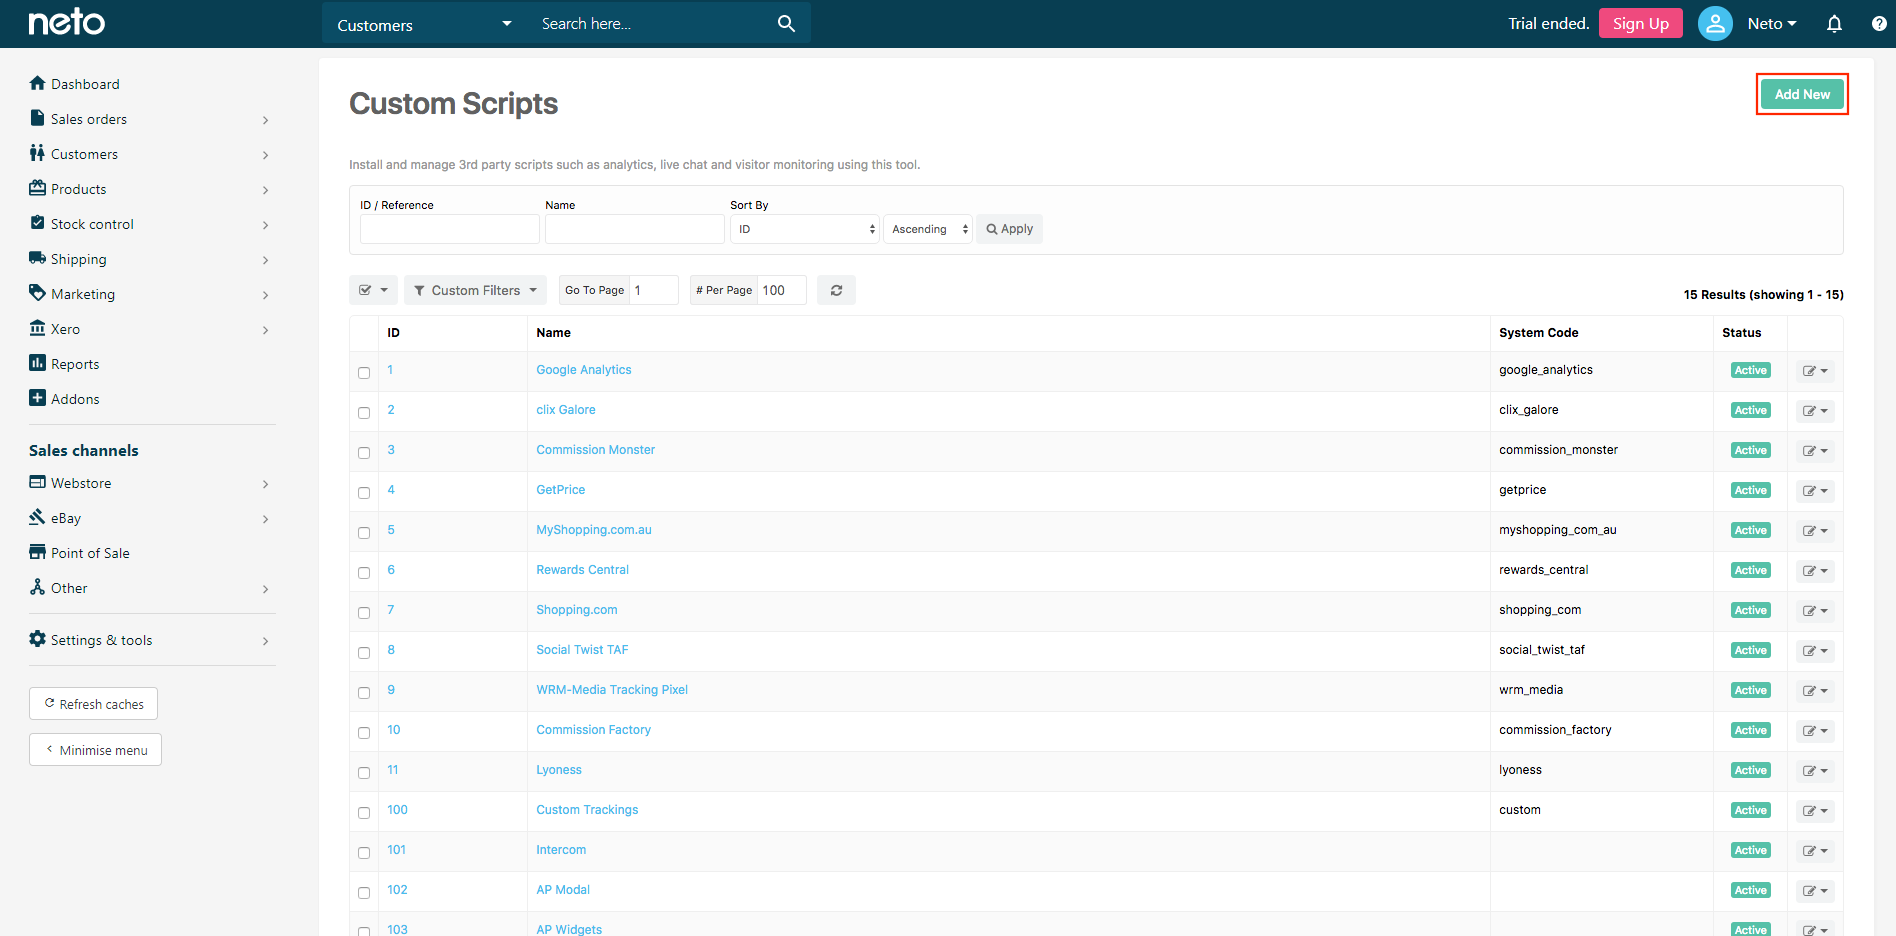Click the Stock control clipboard icon
This screenshot has width=1896, height=936.
(x=37, y=223)
